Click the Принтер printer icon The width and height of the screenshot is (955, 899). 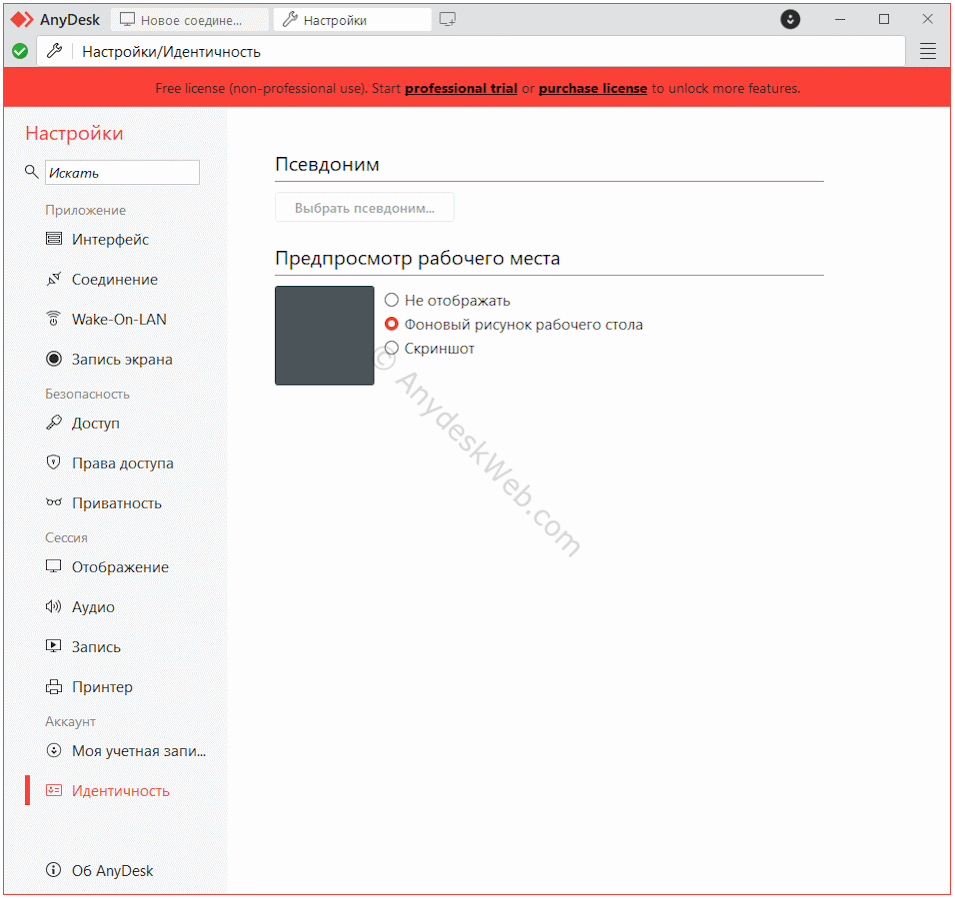pyautogui.click(x=54, y=686)
